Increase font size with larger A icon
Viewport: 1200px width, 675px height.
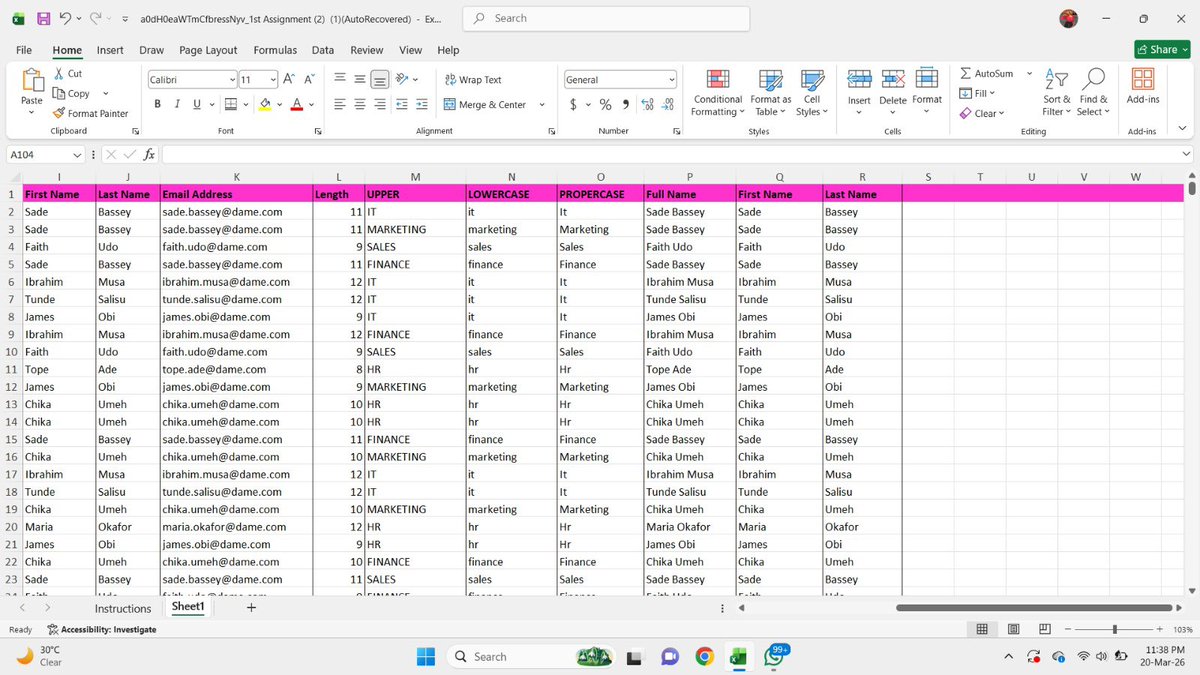(x=288, y=79)
